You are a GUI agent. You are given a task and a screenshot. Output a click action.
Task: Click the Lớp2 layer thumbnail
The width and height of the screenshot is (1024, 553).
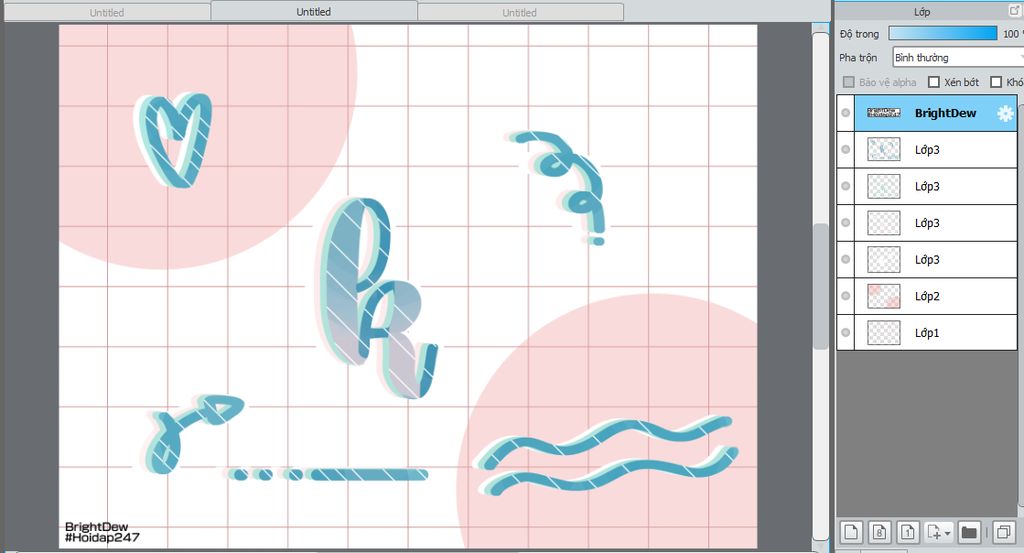[x=884, y=296]
